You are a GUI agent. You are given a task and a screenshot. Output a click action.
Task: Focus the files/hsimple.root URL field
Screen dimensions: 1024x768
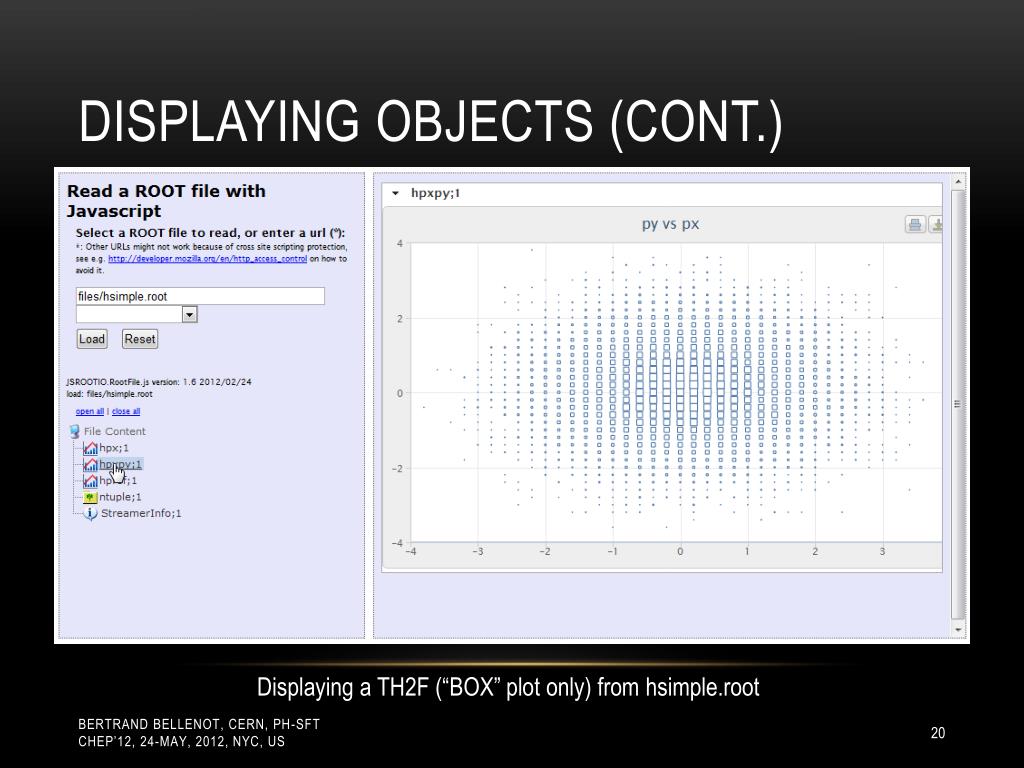click(x=200, y=296)
